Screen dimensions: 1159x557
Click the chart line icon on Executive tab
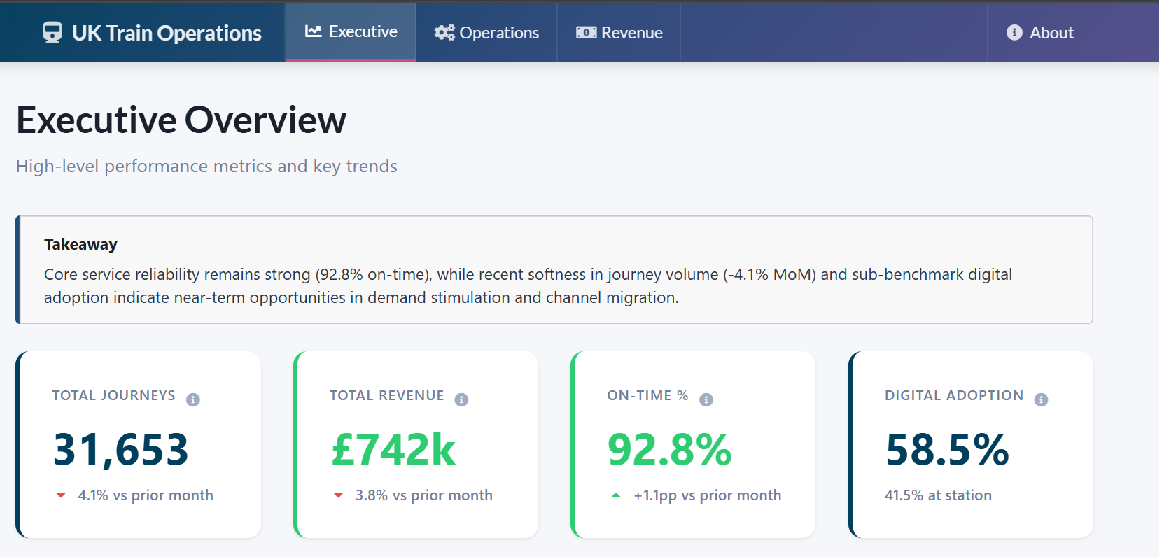(313, 32)
